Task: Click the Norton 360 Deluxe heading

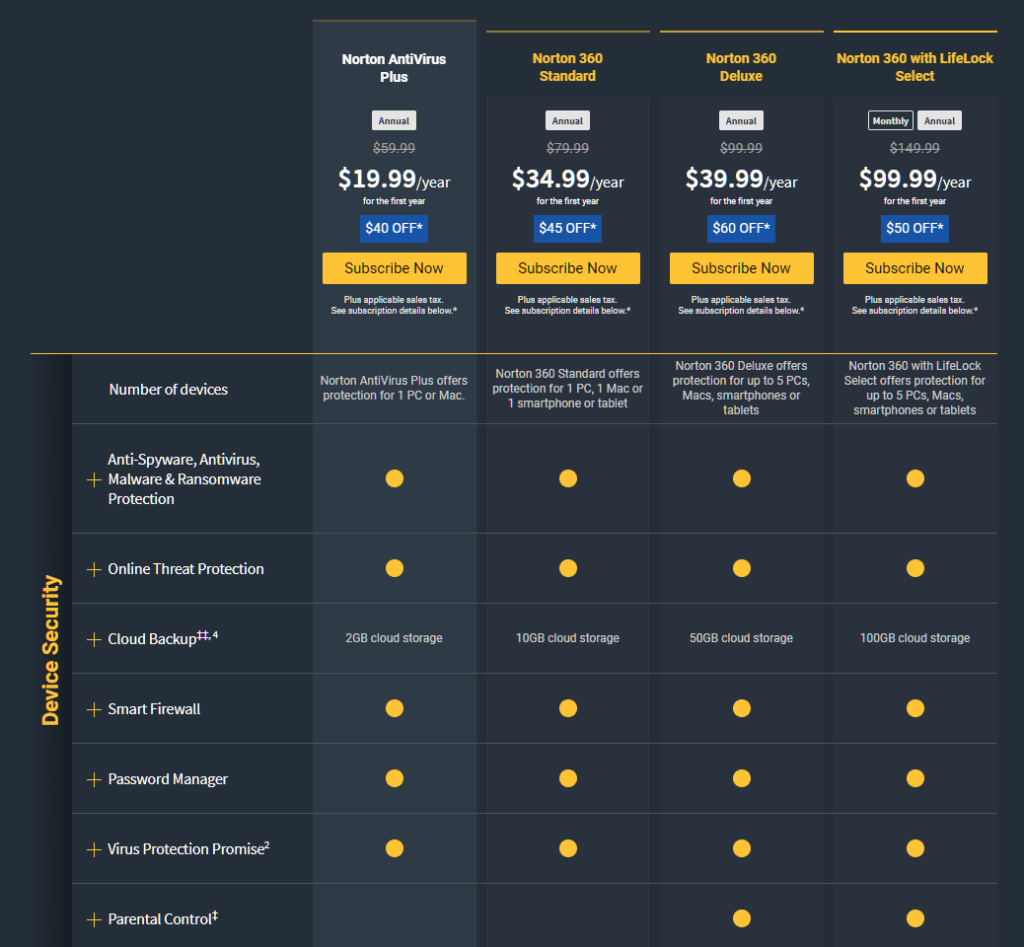Action: (x=741, y=67)
